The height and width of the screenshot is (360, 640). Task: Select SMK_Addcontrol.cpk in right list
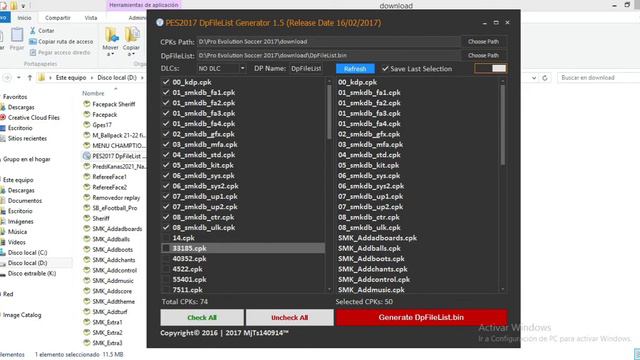(x=374, y=280)
